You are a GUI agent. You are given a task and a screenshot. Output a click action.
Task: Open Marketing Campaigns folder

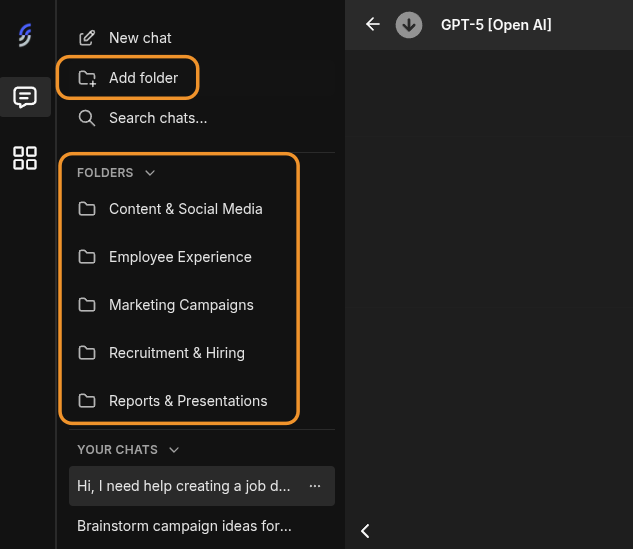coord(181,305)
